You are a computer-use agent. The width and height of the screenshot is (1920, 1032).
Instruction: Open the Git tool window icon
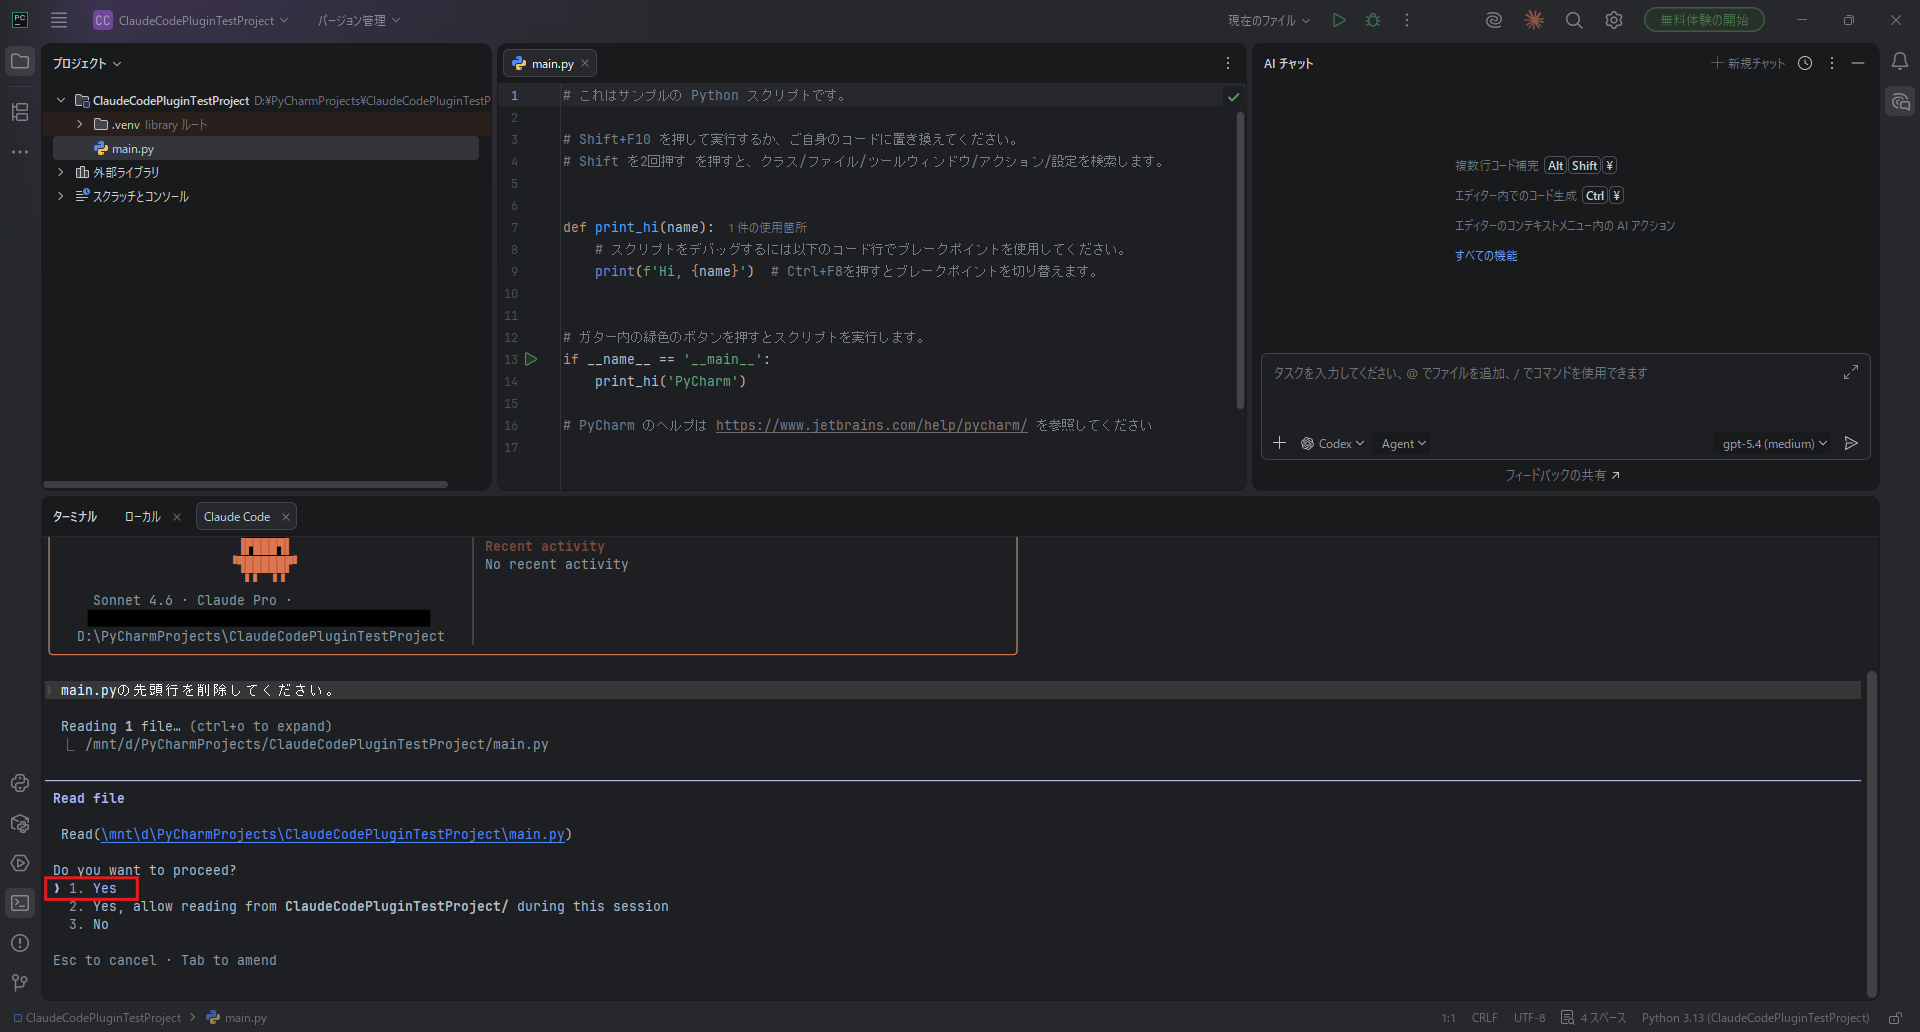click(x=20, y=983)
